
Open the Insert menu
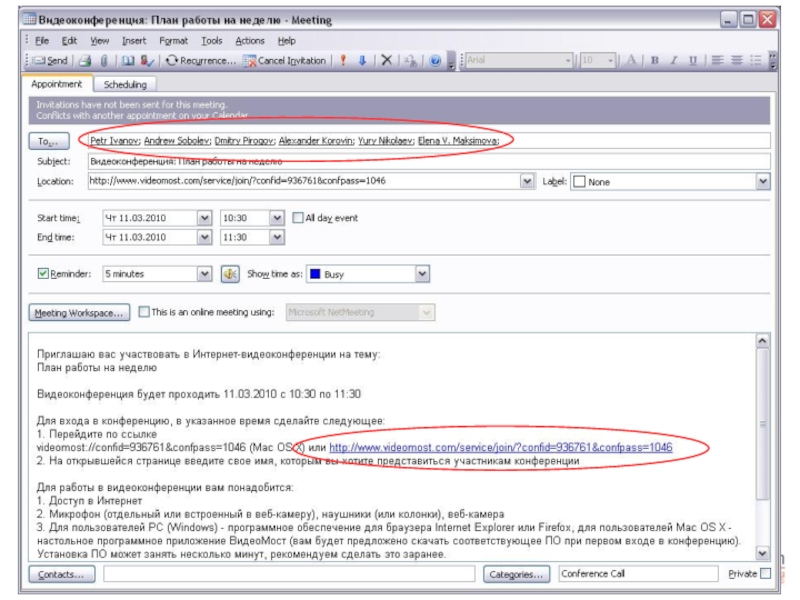click(134, 41)
